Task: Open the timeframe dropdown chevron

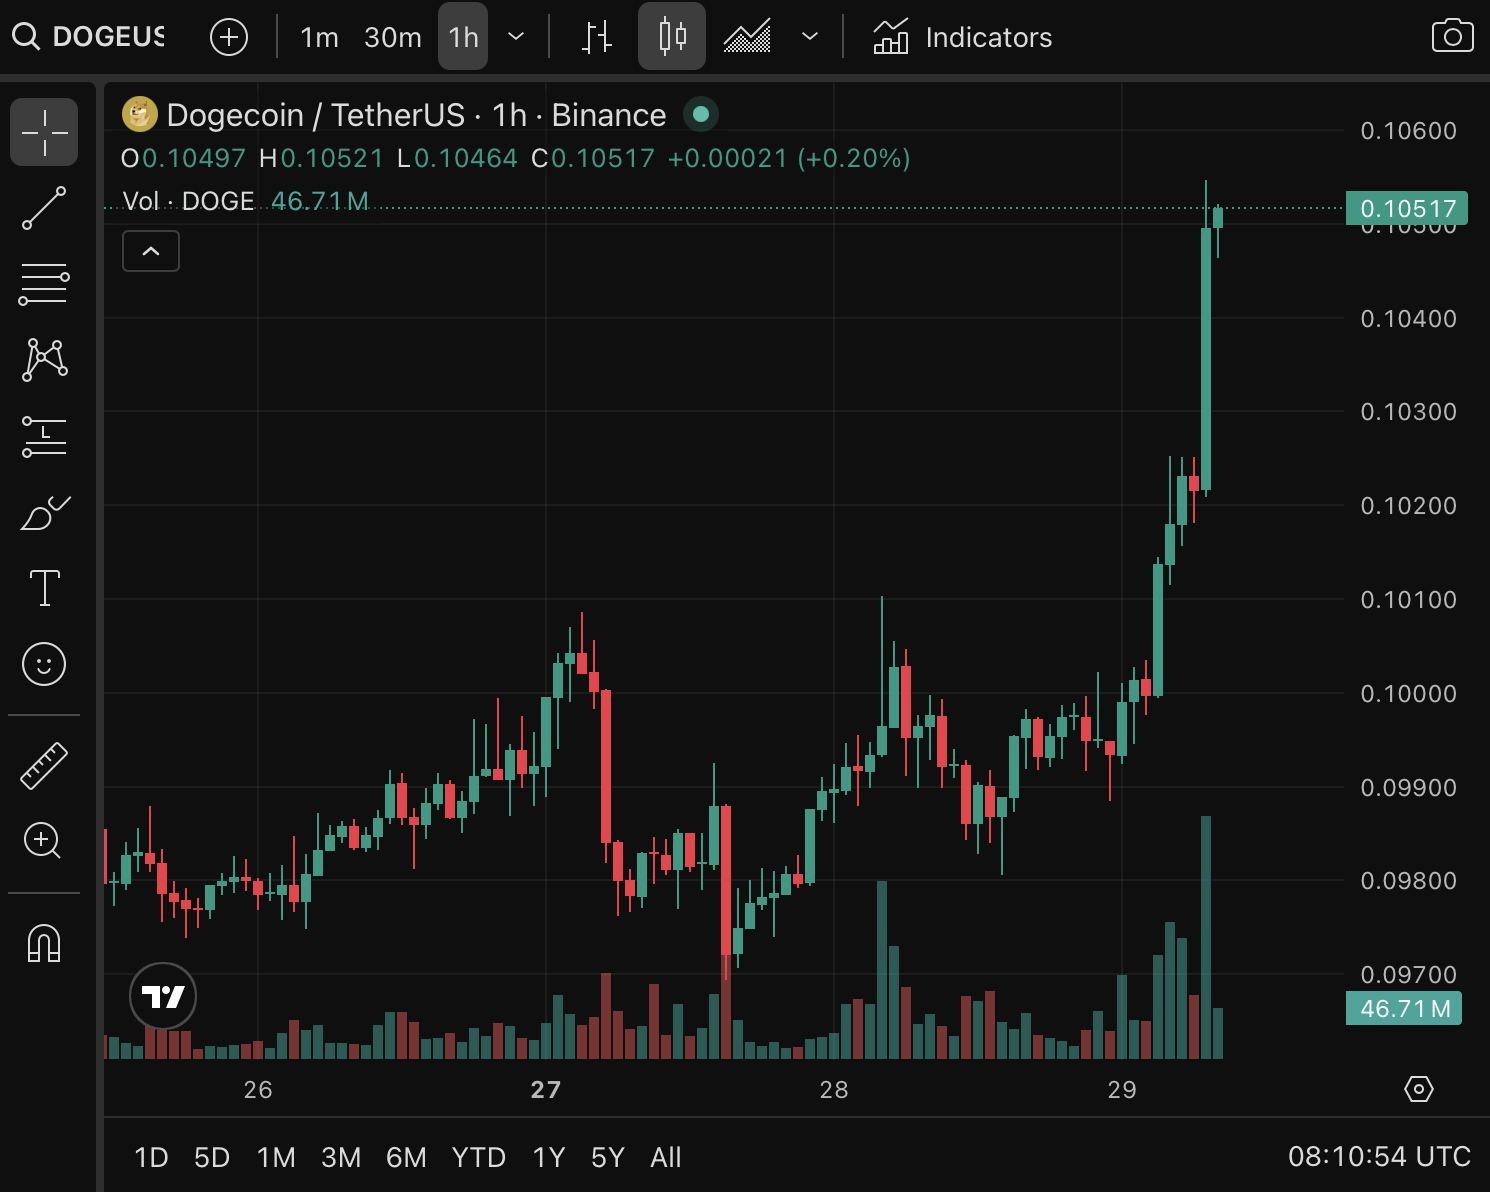Action: point(516,36)
